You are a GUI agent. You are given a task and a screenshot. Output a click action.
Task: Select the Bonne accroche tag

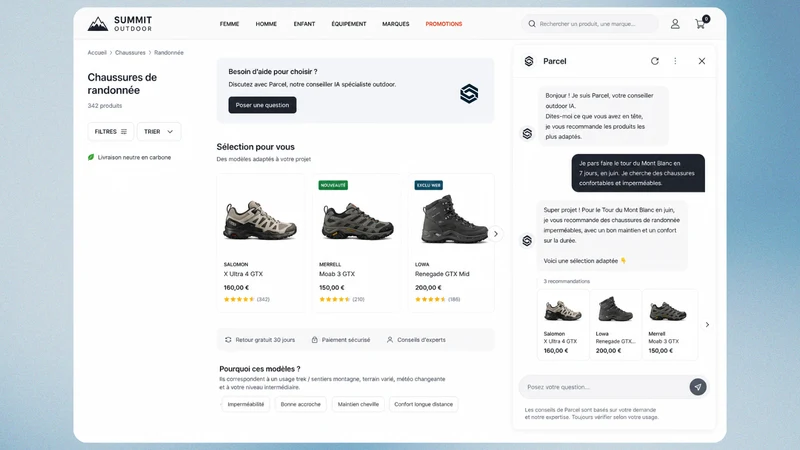(x=301, y=404)
